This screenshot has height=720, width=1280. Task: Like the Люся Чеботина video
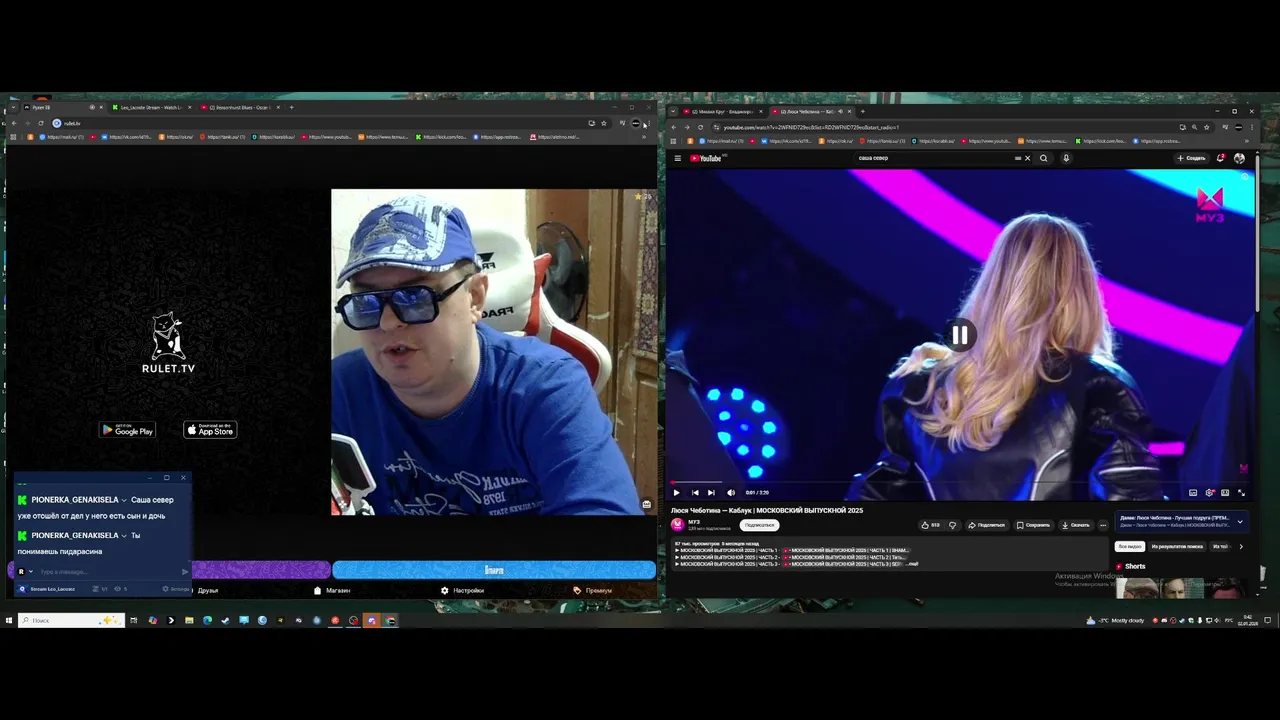click(930, 525)
